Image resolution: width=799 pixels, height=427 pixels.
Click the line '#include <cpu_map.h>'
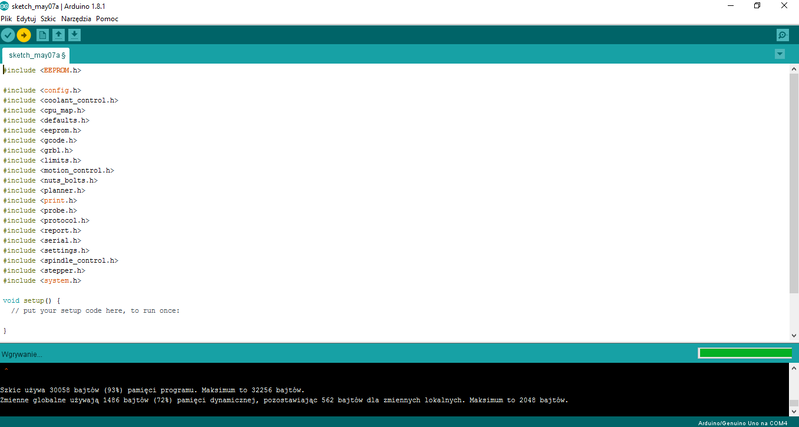click(x=44, y=110)
